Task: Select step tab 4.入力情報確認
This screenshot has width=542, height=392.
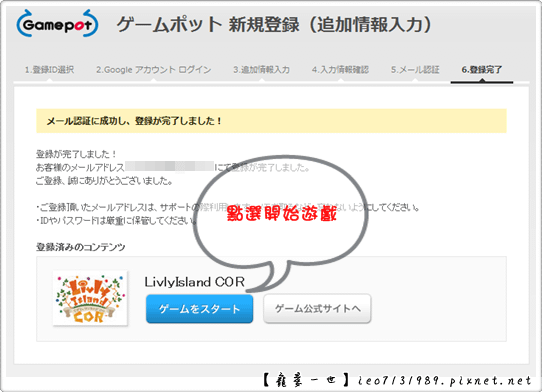Action: pos(340,70)
